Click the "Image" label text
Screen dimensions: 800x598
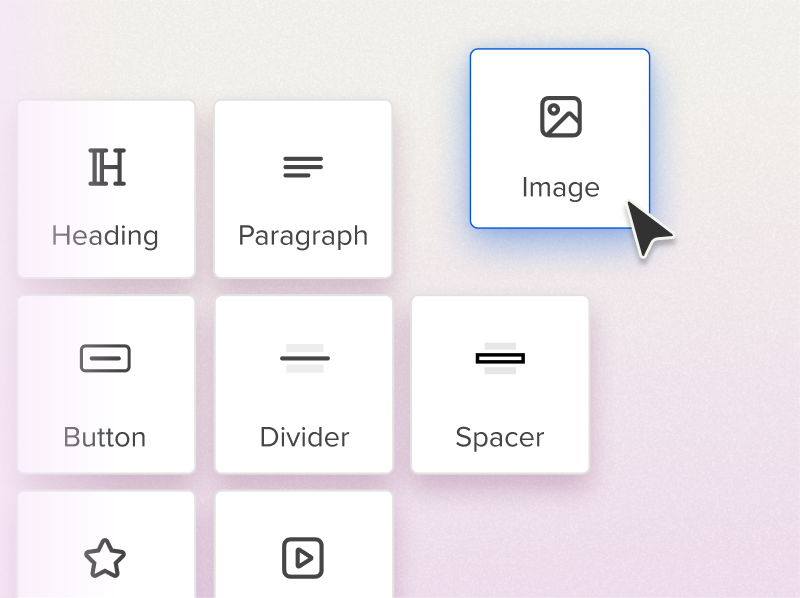(x=560, y=188)
